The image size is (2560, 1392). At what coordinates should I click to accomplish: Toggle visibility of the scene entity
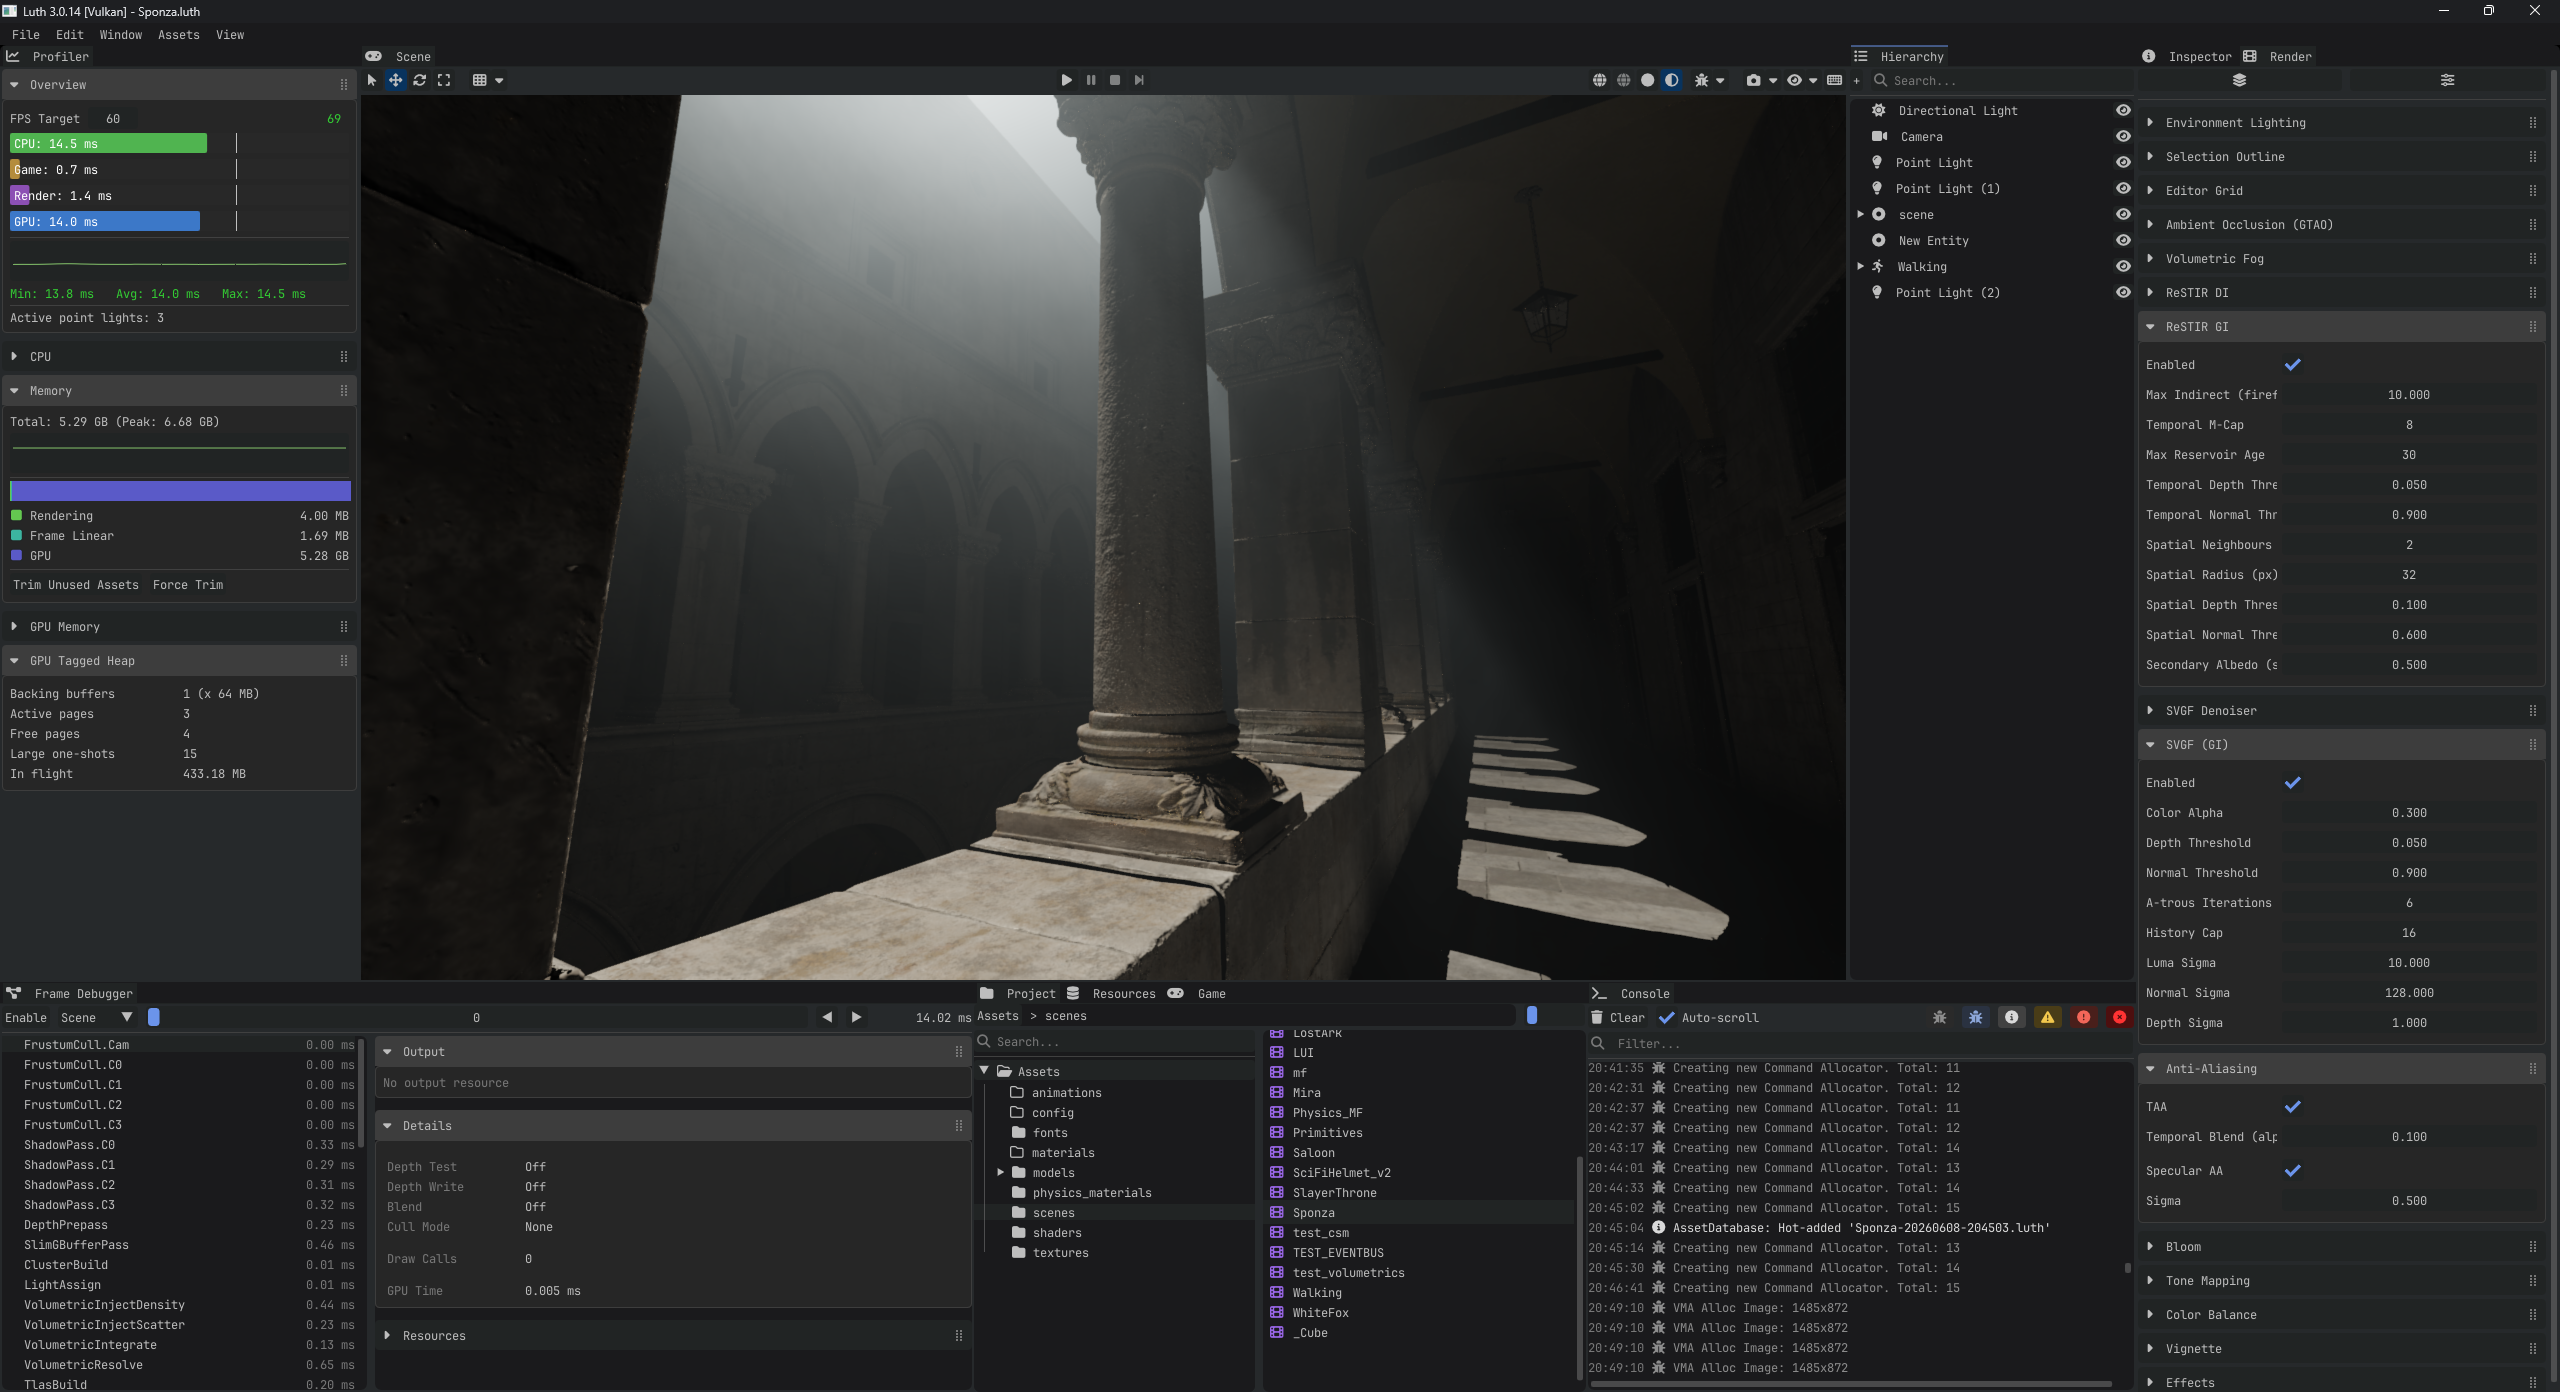2122,215
